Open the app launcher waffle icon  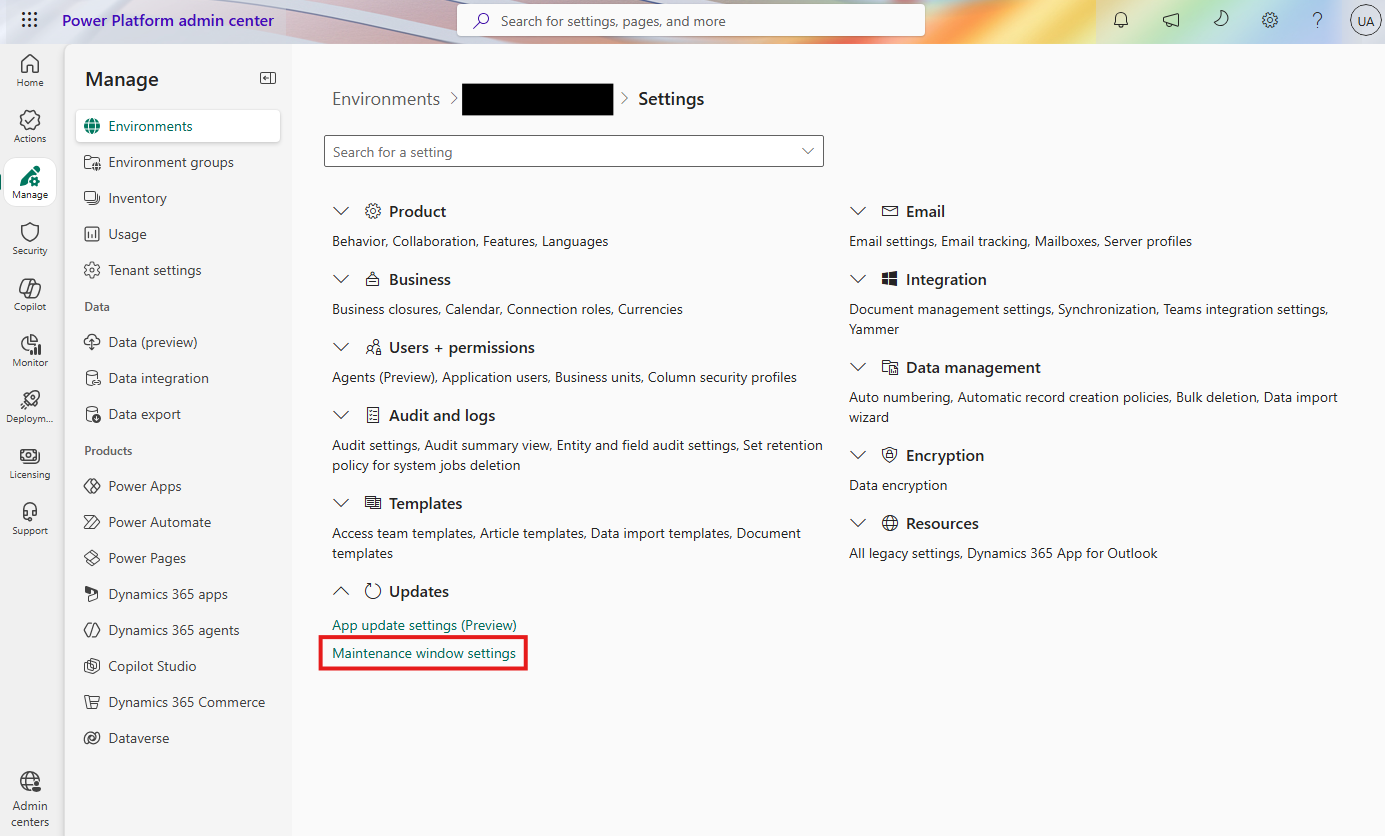tap(29, 21)
